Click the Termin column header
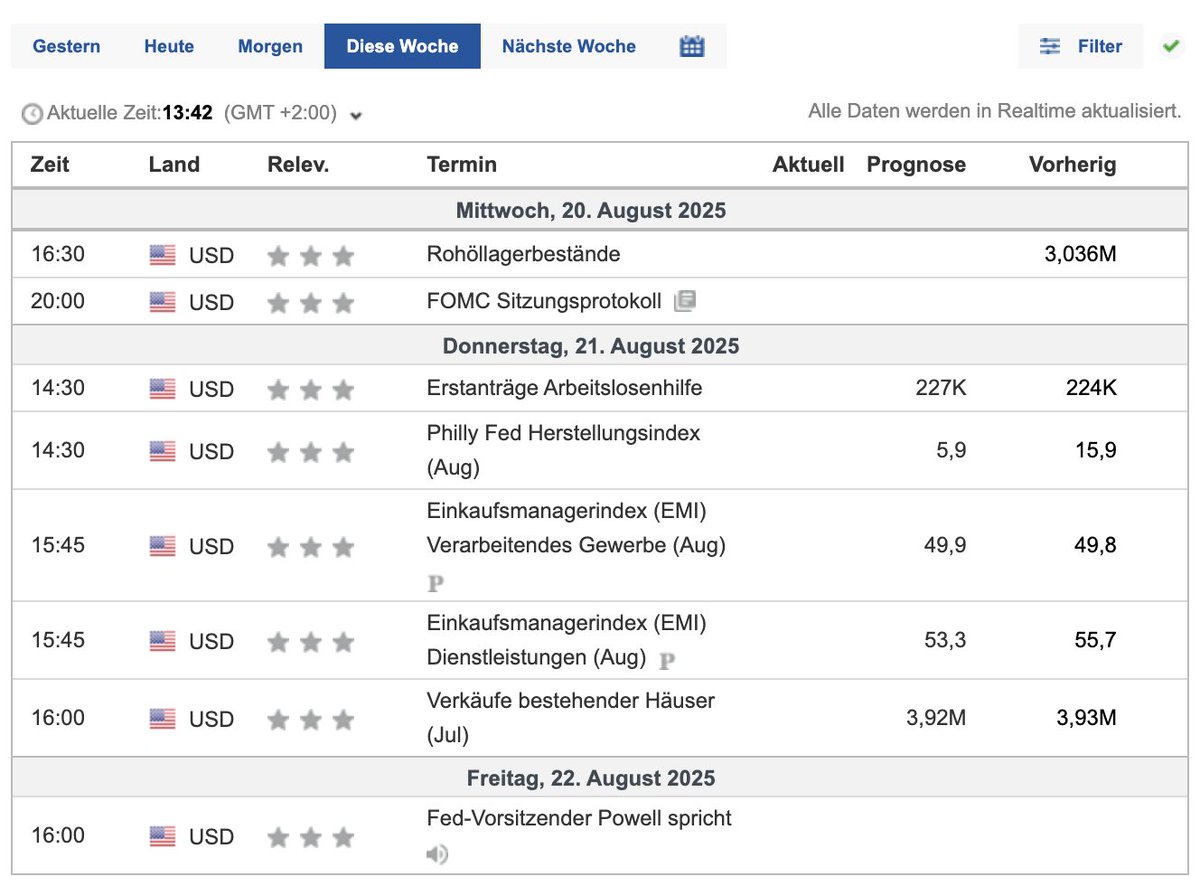Screen dimensions: 1200x886 (462, 165)
